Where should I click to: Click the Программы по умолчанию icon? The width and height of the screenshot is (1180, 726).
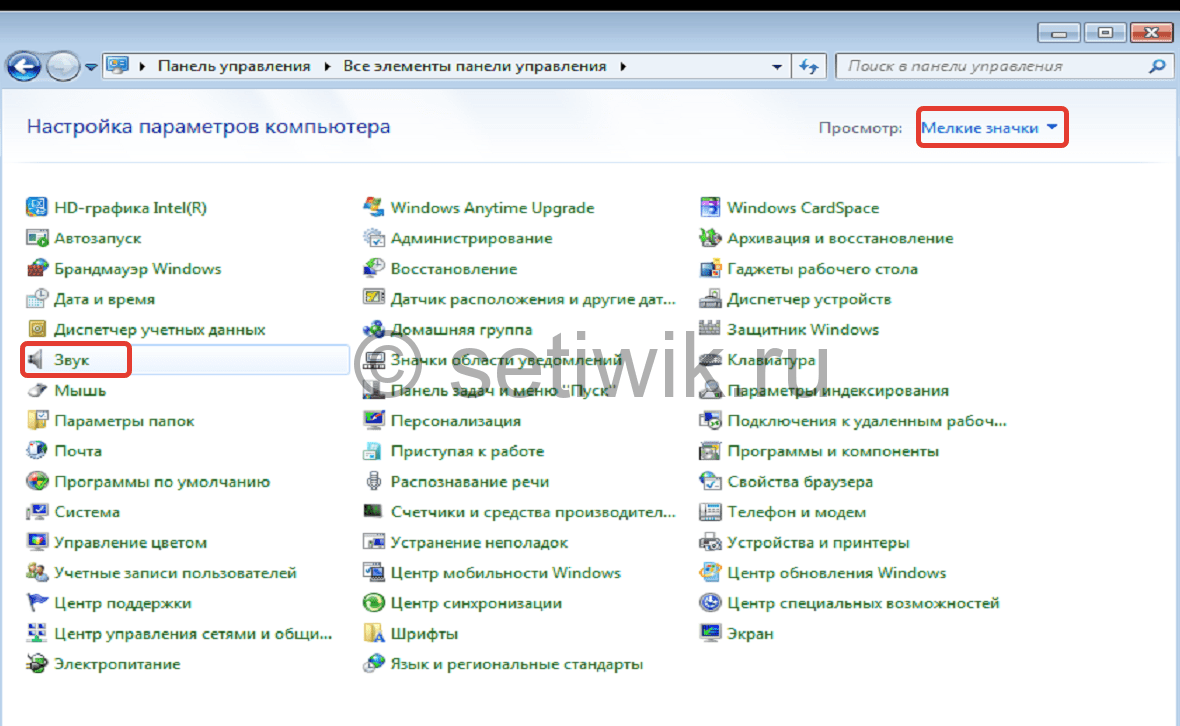pyautogui.click(x=36, y=481)
